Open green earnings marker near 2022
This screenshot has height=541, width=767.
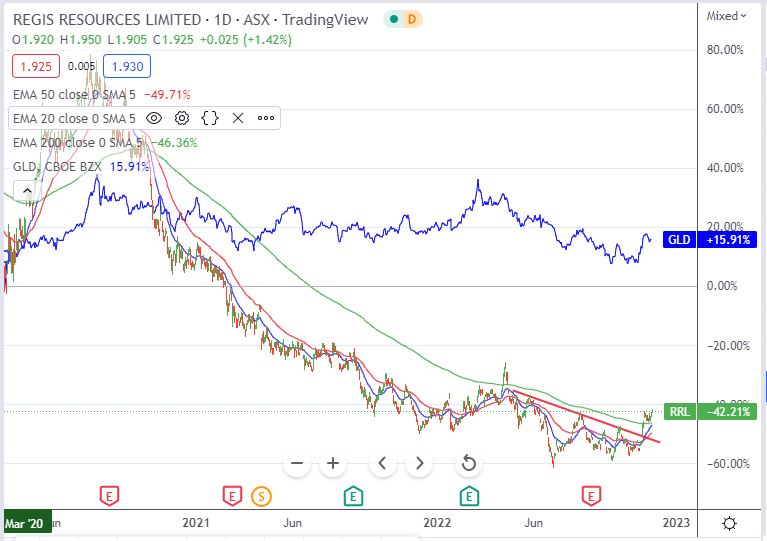(469, 496)
